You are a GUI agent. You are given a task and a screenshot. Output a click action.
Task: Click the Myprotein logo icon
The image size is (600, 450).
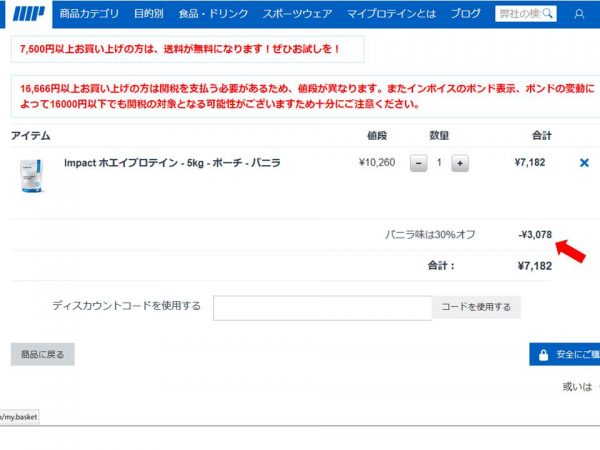tap(29, 14)
